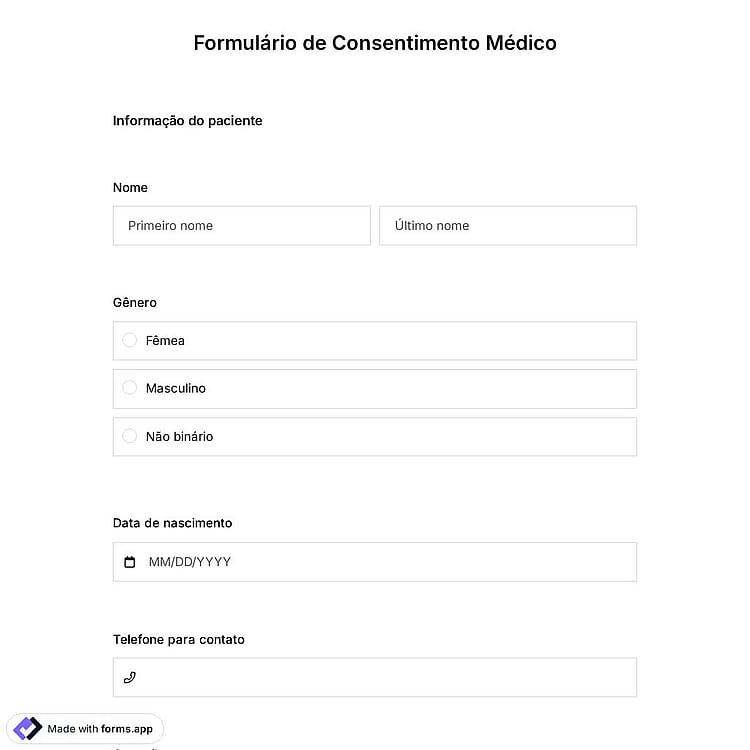This screenshot has height=750, width=750.
Task: Select the Fêmea radio circle
Action: tap(130, 340)
